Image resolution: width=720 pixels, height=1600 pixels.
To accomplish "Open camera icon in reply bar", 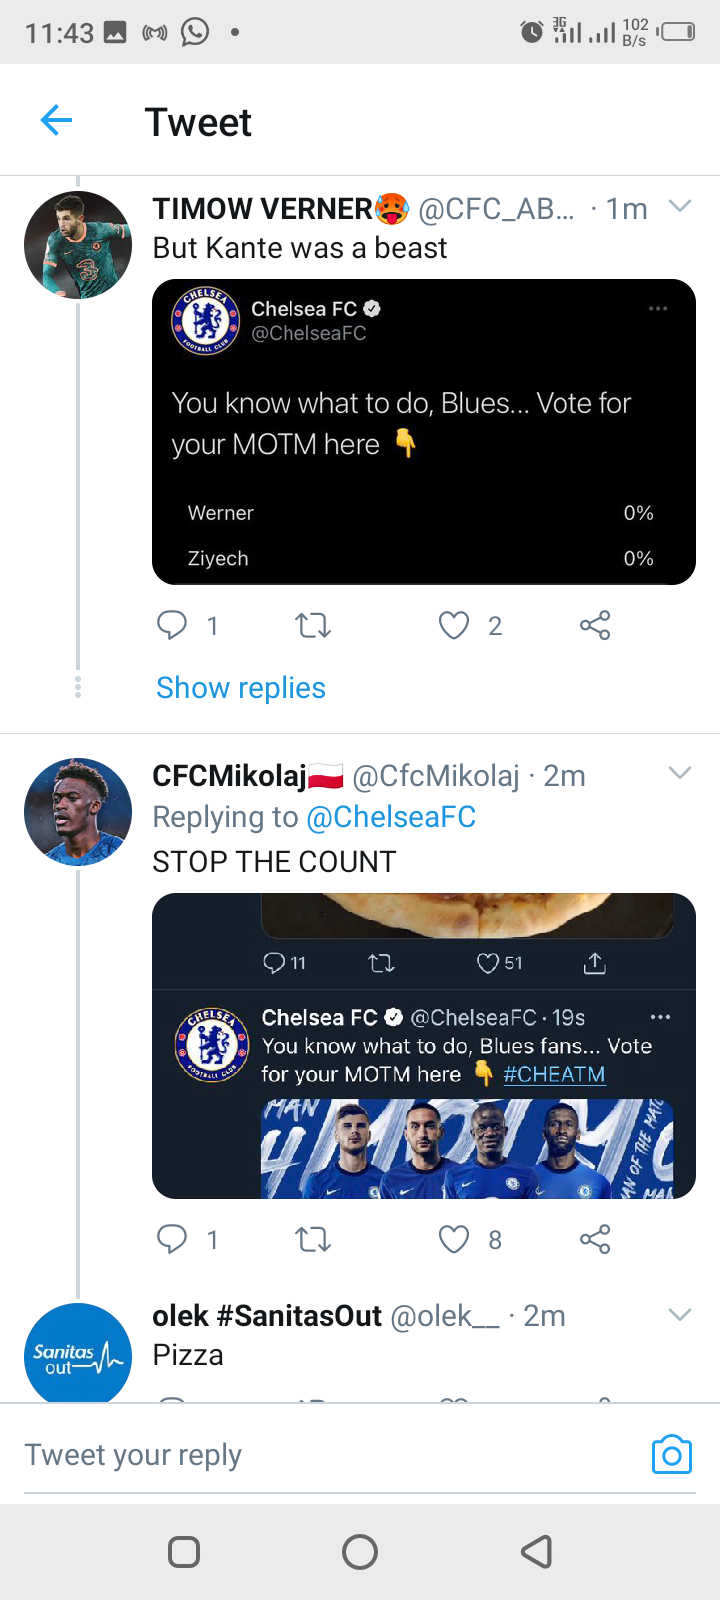I will click(671, 1455).
